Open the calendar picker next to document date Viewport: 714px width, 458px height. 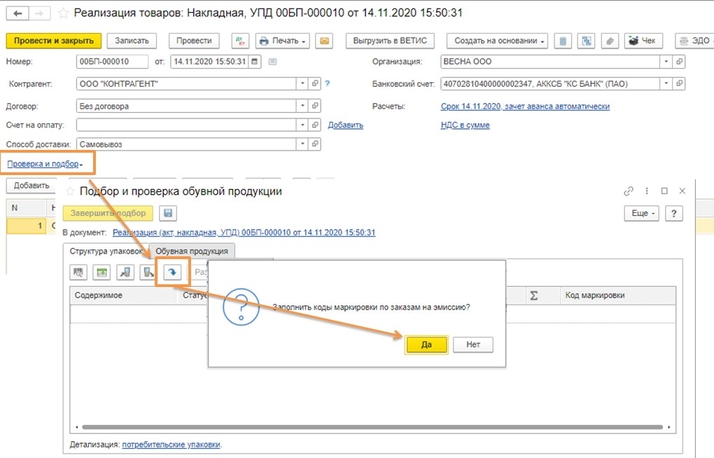coord(257,61)
